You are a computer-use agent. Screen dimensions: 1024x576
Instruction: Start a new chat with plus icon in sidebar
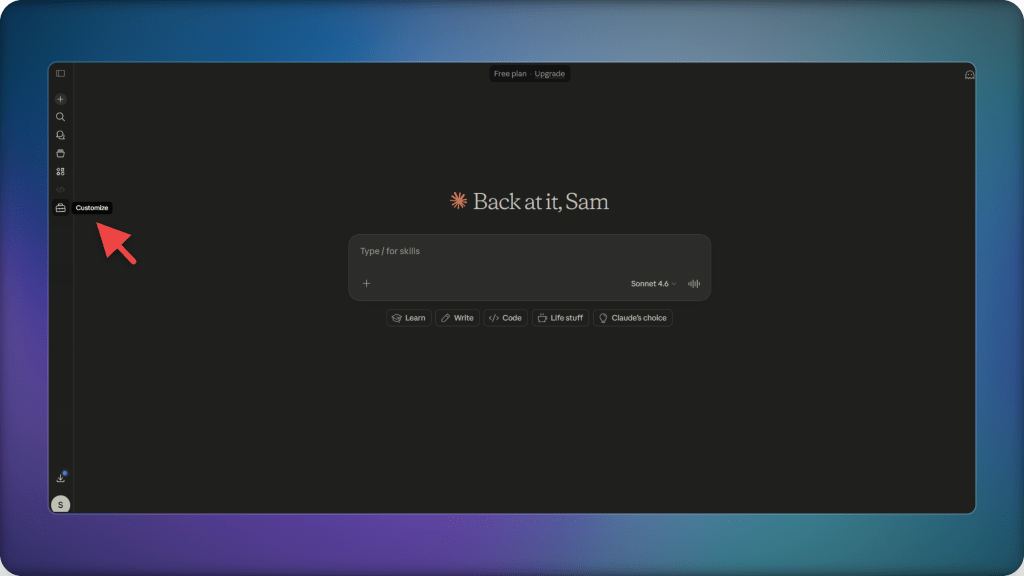60,99
